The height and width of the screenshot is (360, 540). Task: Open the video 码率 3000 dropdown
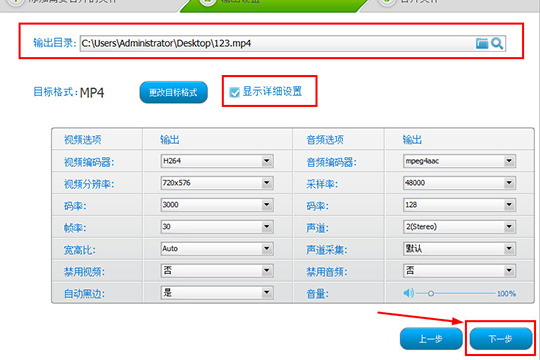(217, 205)
